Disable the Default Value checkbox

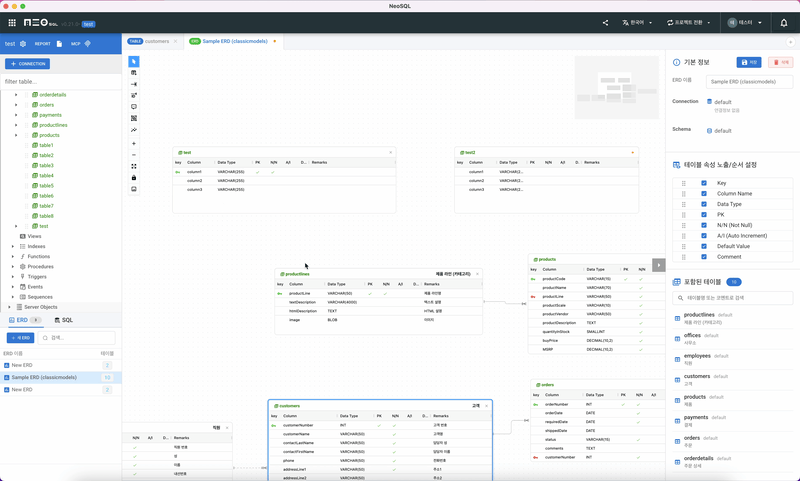click(x=704, y=246)
